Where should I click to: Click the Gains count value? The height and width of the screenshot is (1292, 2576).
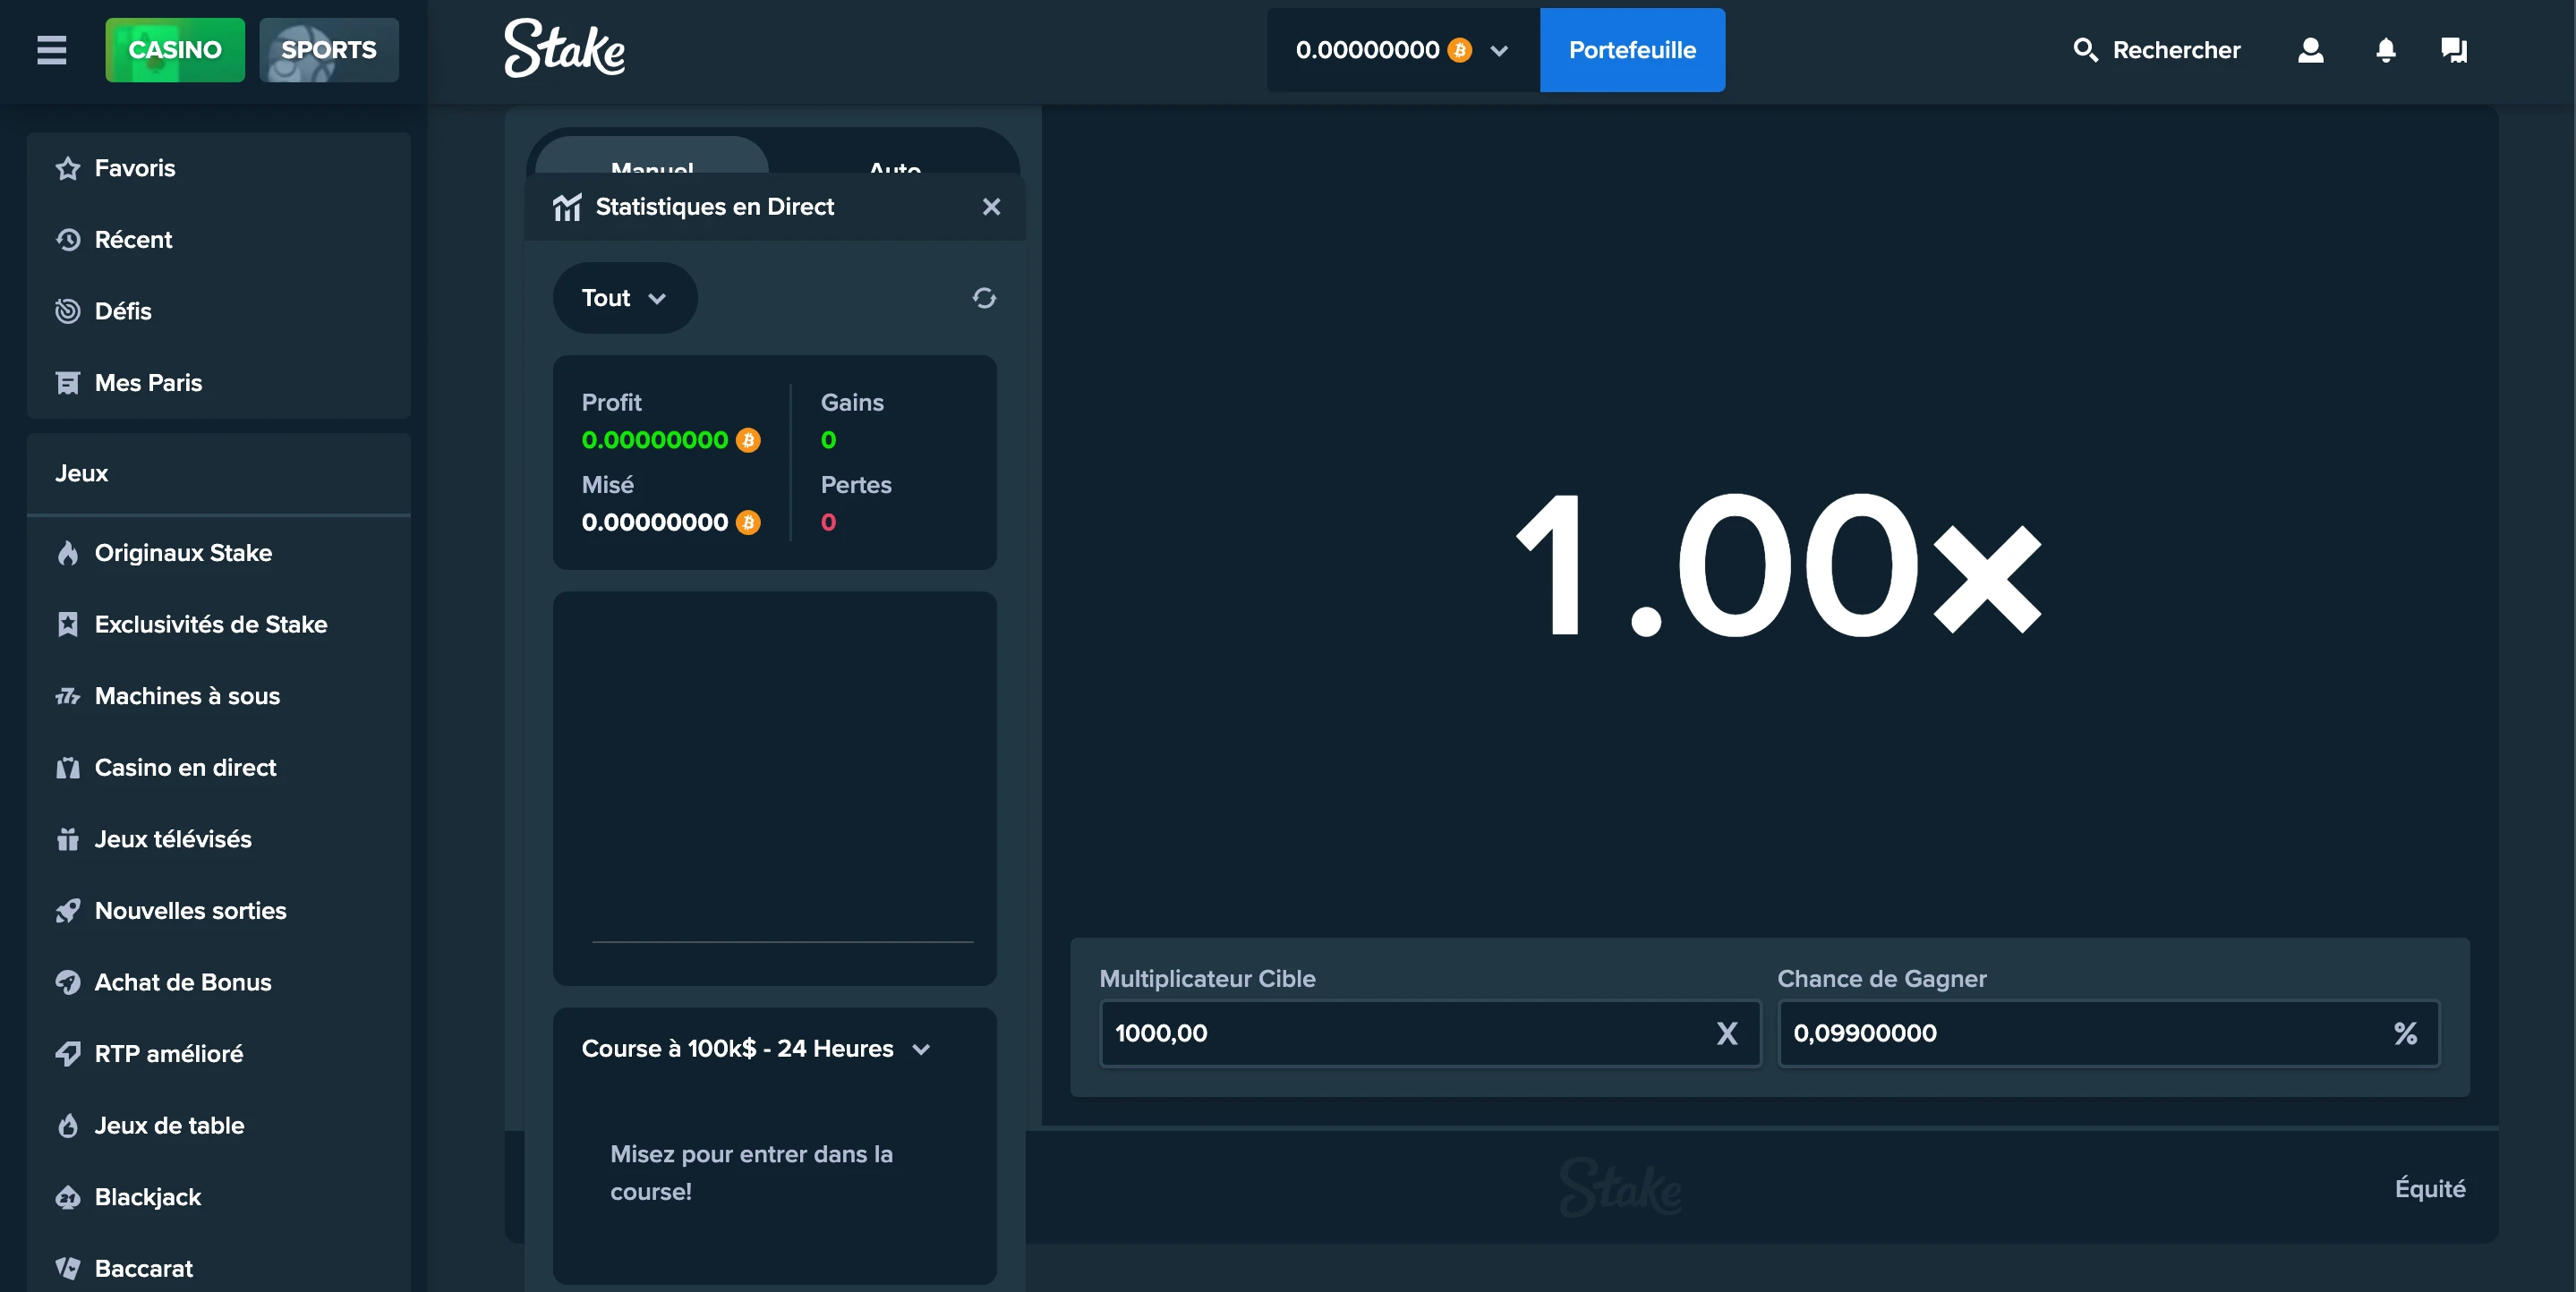[x=828, y=440]
